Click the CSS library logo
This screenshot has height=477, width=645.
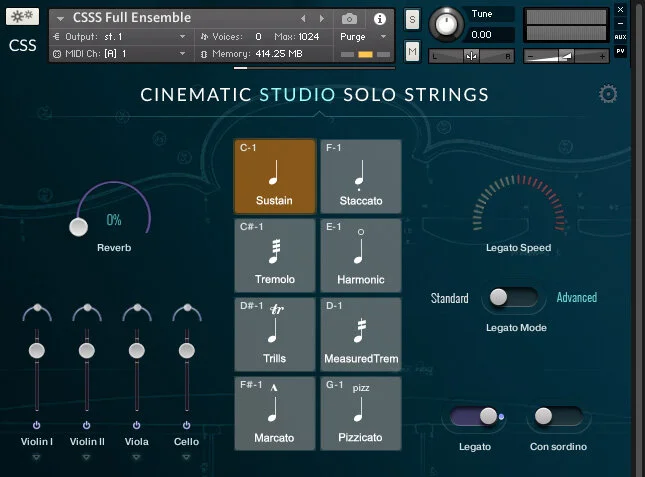23,45
